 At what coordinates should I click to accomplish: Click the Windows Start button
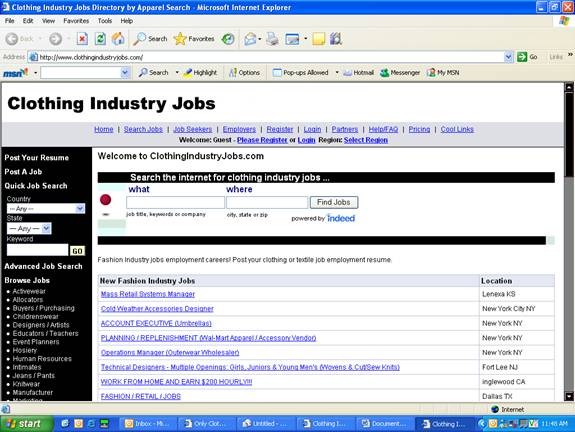26,424
